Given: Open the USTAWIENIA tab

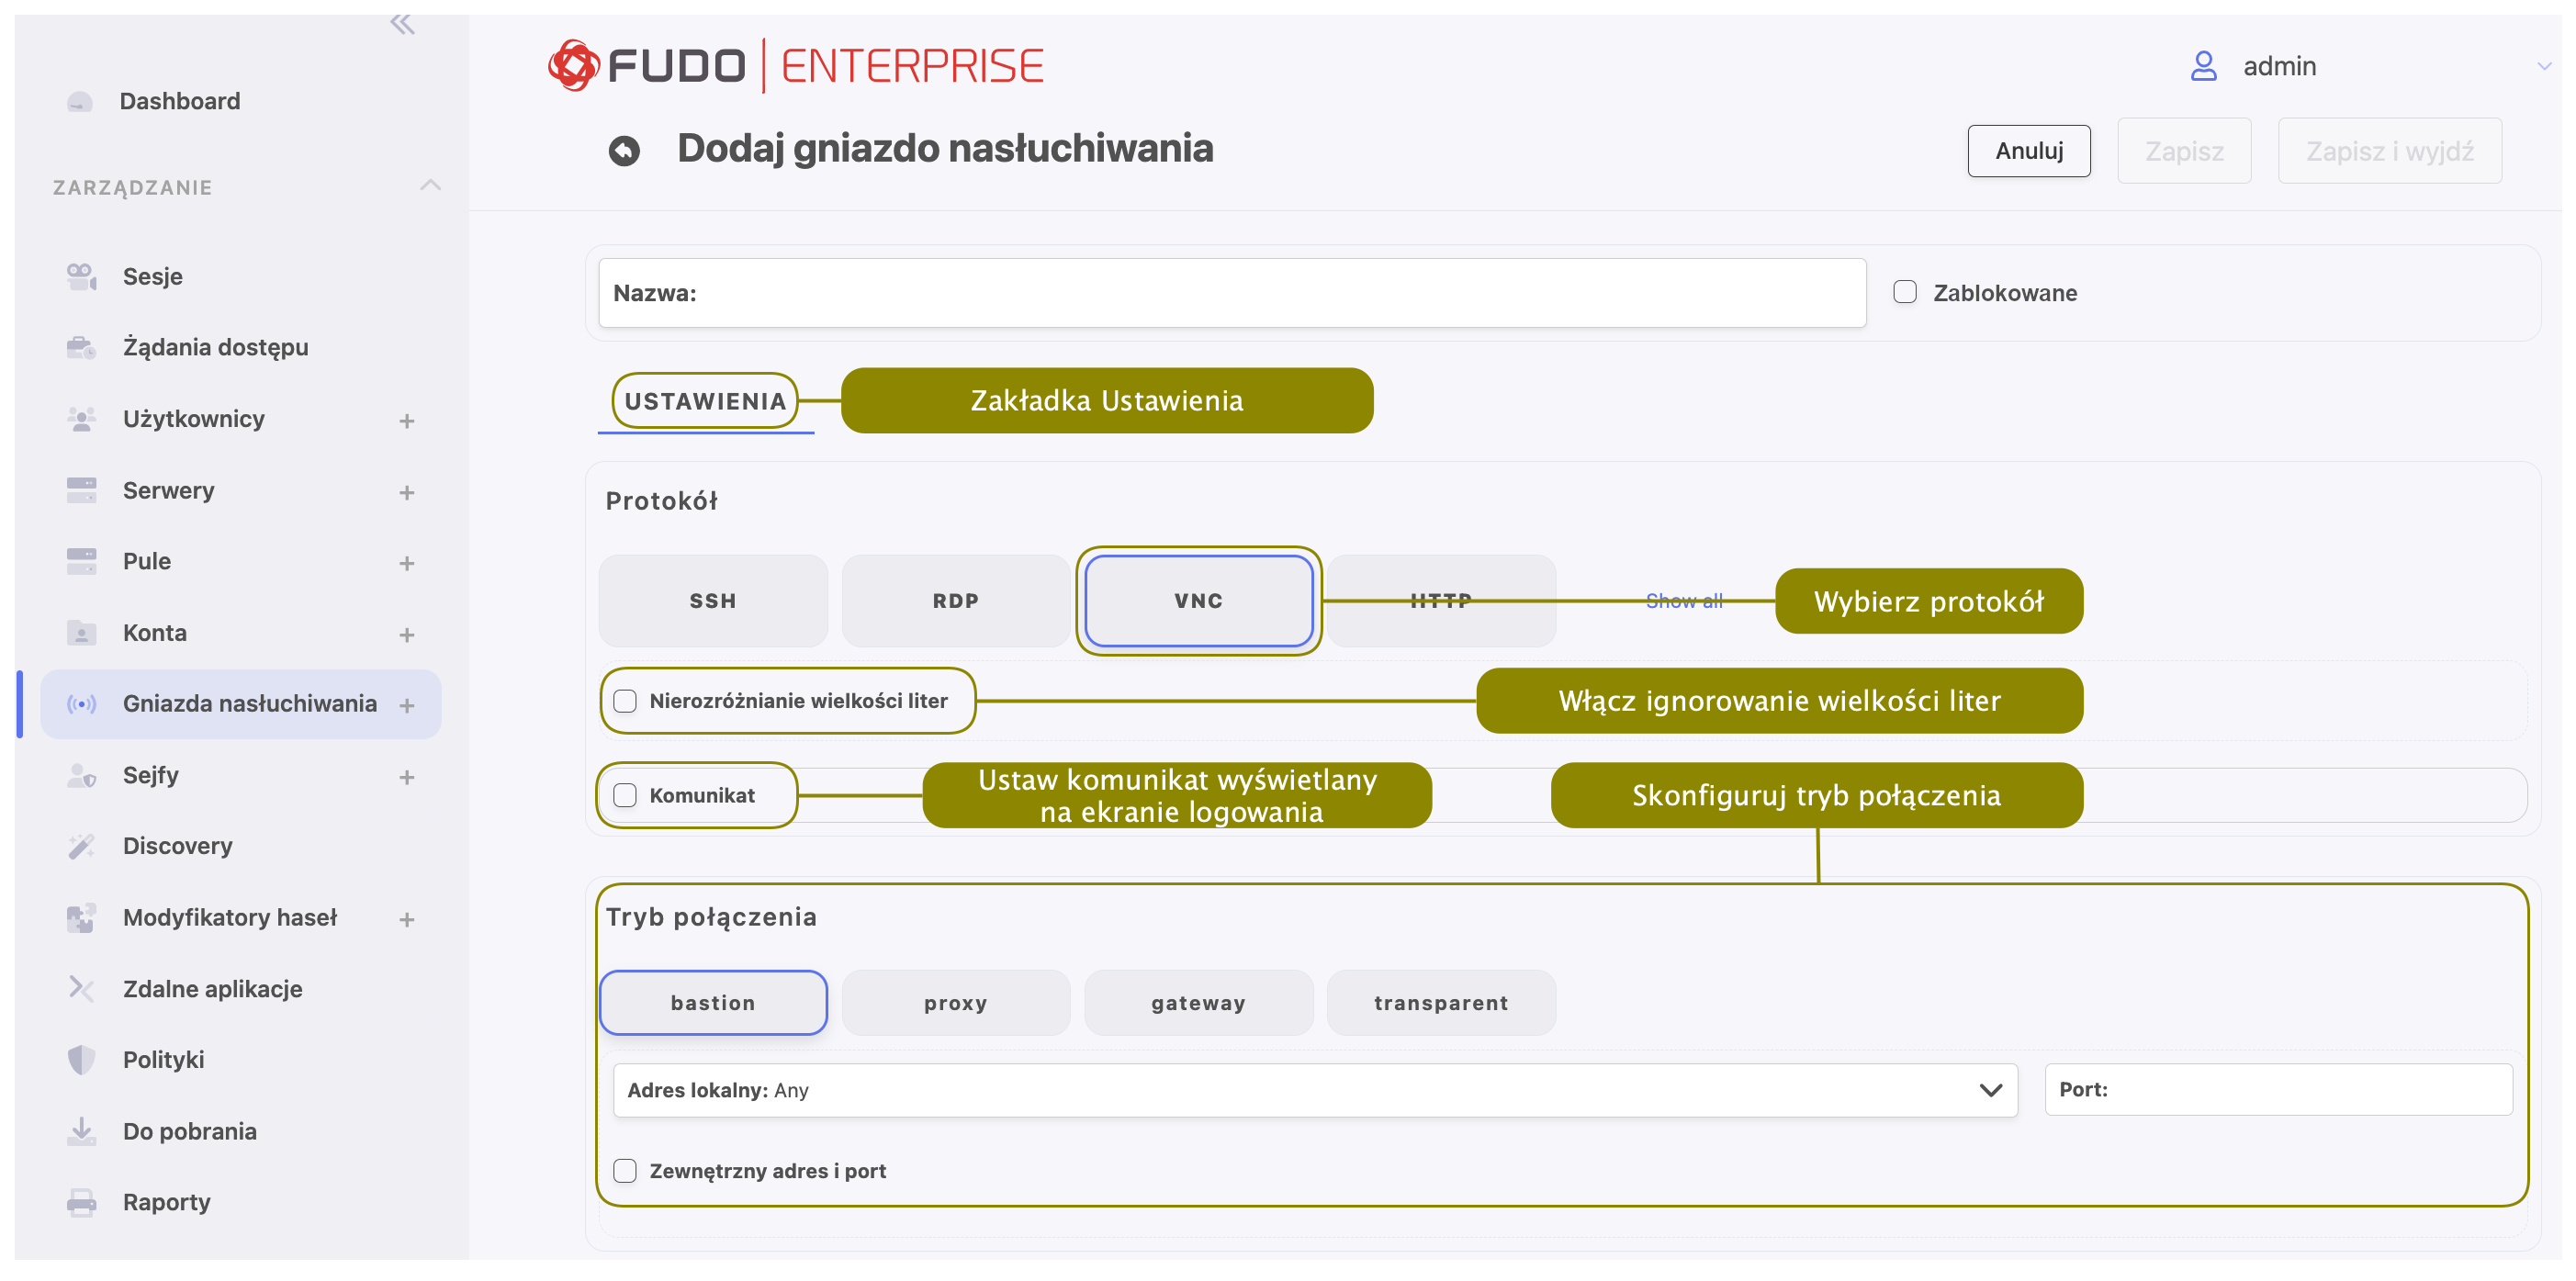Looking at the screenshot, I should click(705, 402).
